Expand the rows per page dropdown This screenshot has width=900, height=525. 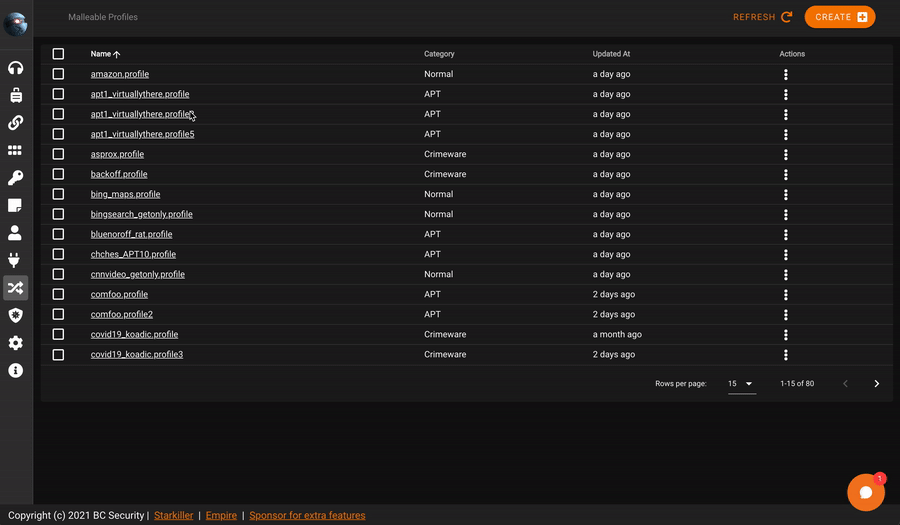(x=741, y=384)
